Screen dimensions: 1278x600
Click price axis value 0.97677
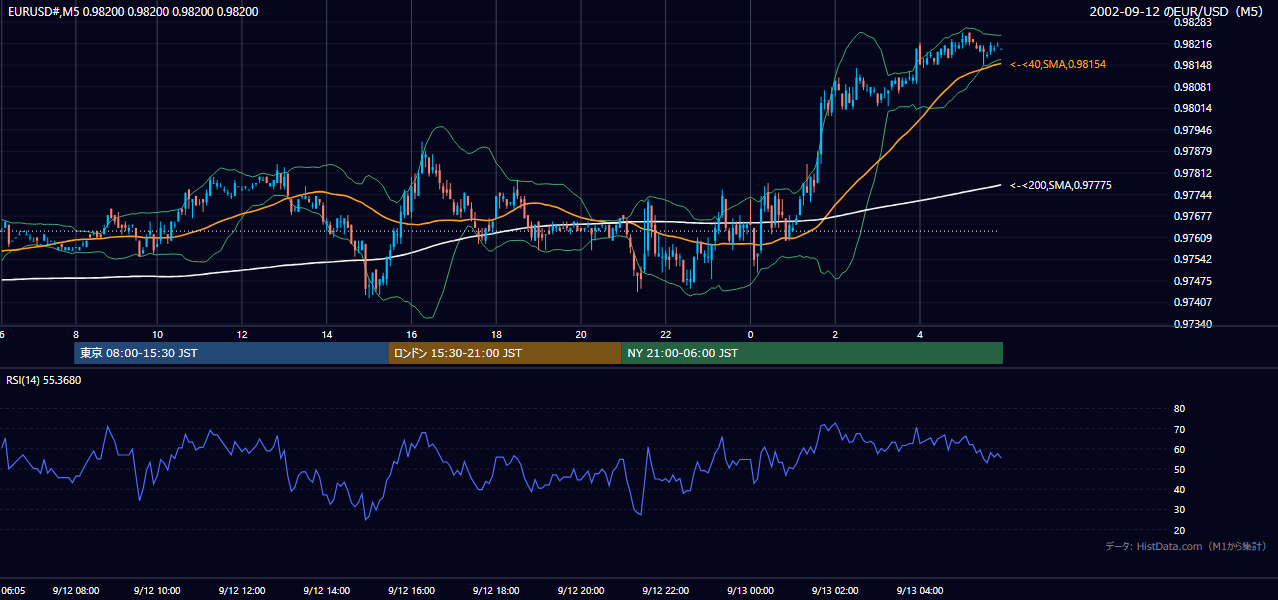(1192, 216)
